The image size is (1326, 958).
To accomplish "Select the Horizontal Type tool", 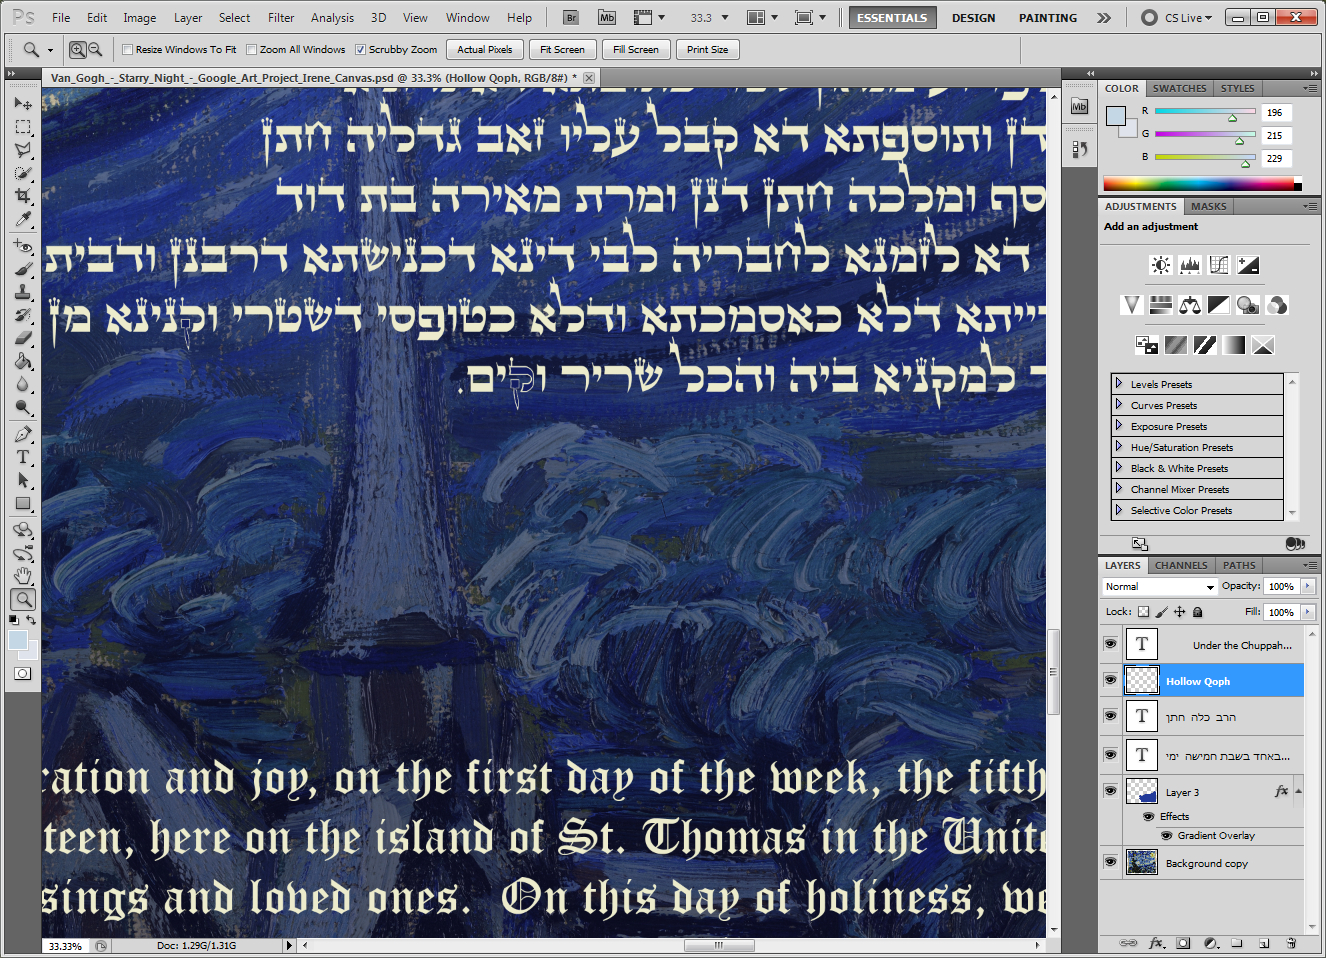I will [23, 457].
